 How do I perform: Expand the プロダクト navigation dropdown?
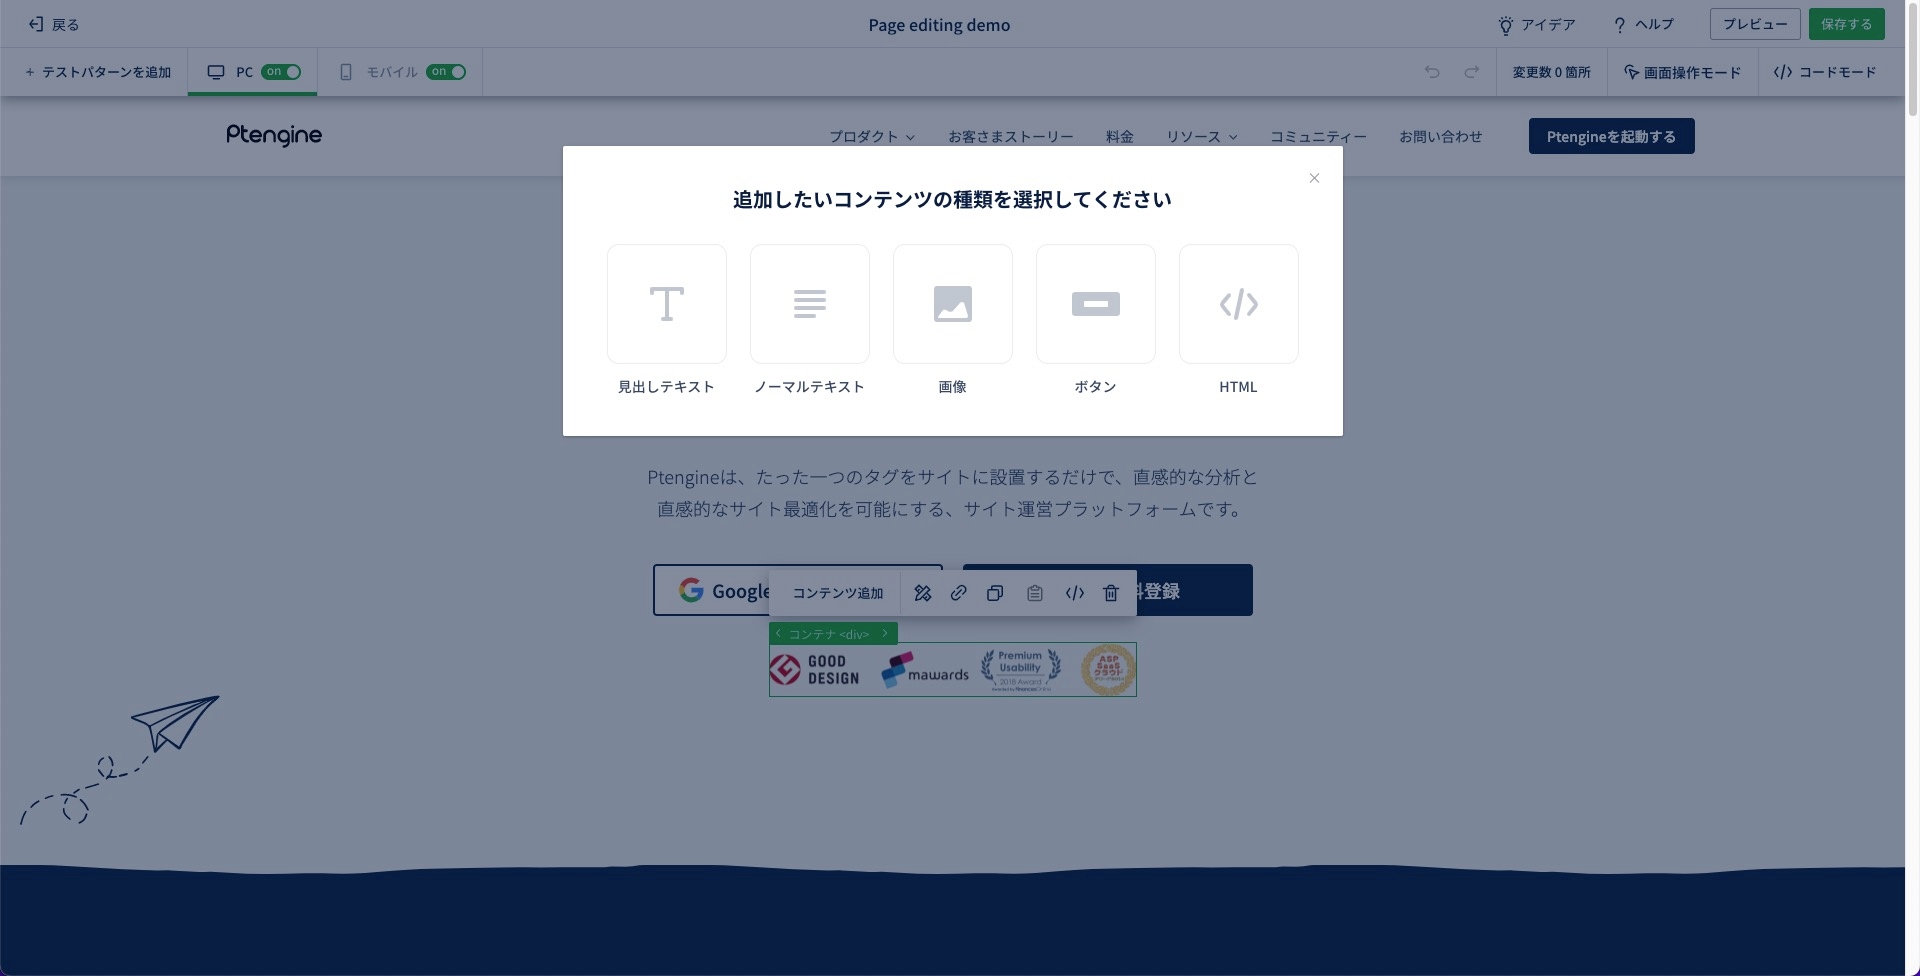tap(871, 137)
